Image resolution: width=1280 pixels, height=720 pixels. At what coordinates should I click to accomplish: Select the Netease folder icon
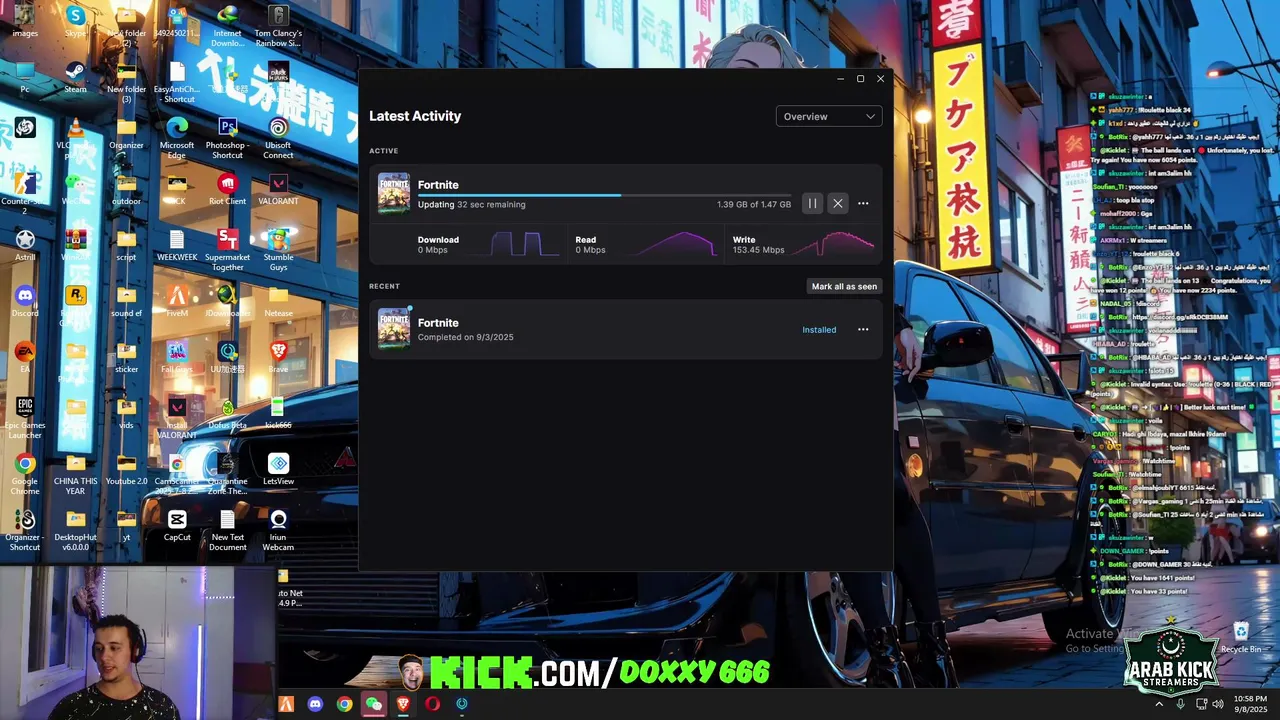[278, 301]
